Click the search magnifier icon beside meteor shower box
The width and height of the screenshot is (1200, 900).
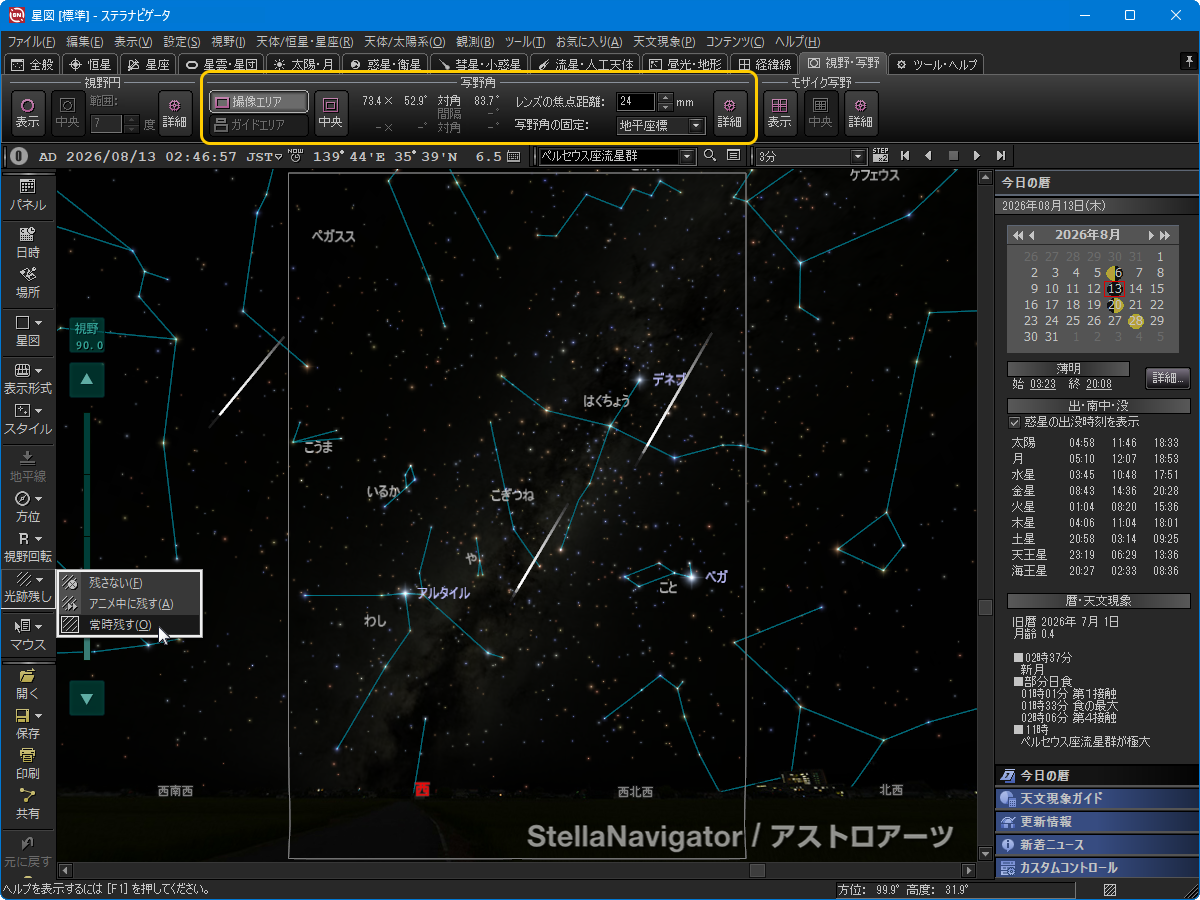click(710, 156)
